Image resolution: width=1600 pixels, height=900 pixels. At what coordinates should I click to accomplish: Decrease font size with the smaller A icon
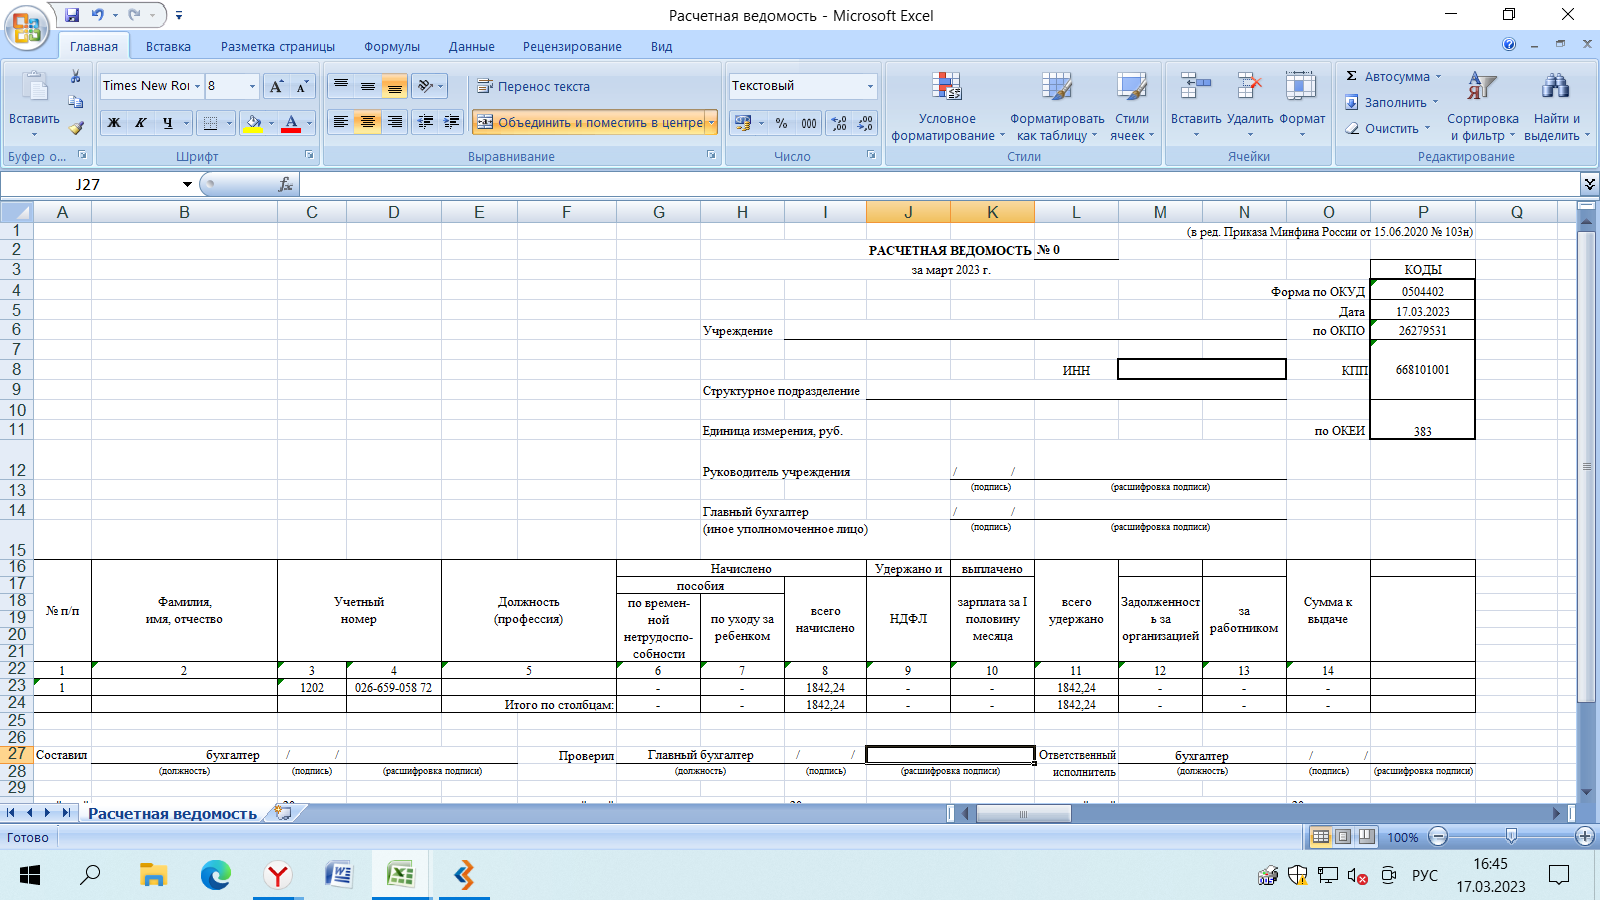(x=302, y=86)
